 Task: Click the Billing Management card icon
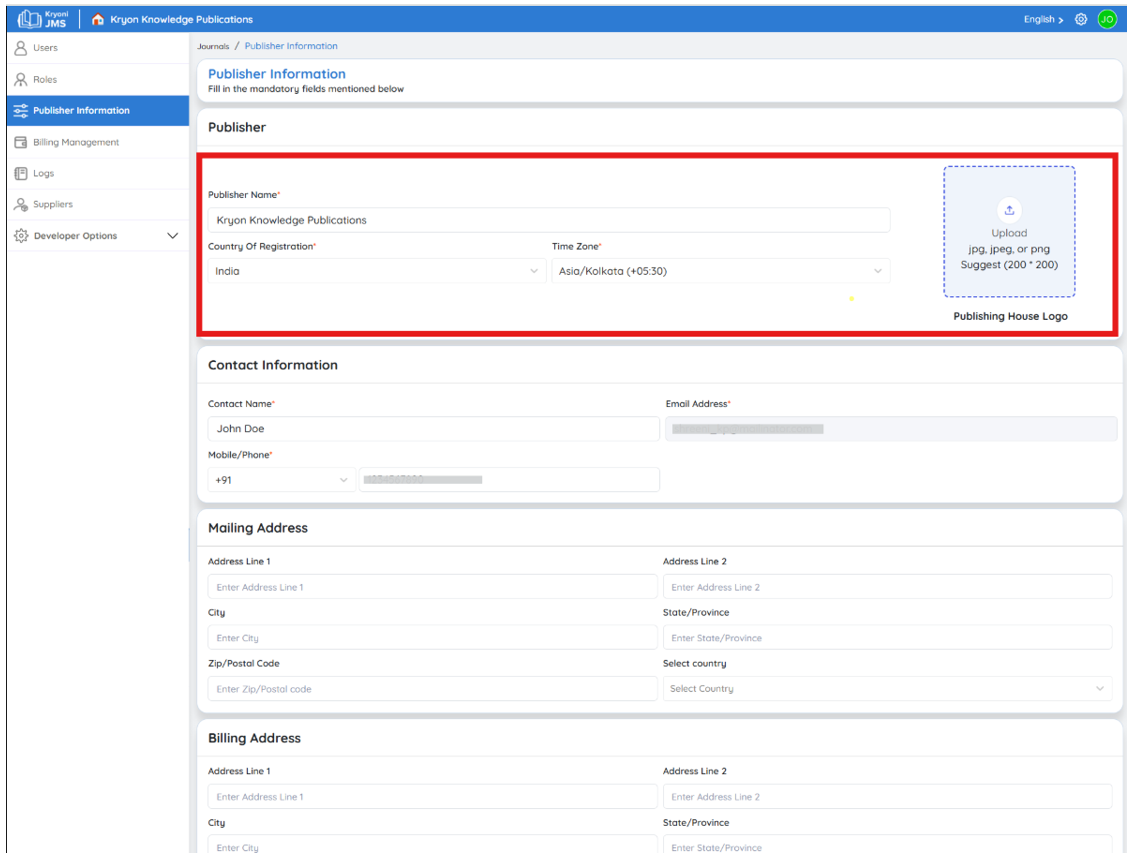[x=21, y=142]
